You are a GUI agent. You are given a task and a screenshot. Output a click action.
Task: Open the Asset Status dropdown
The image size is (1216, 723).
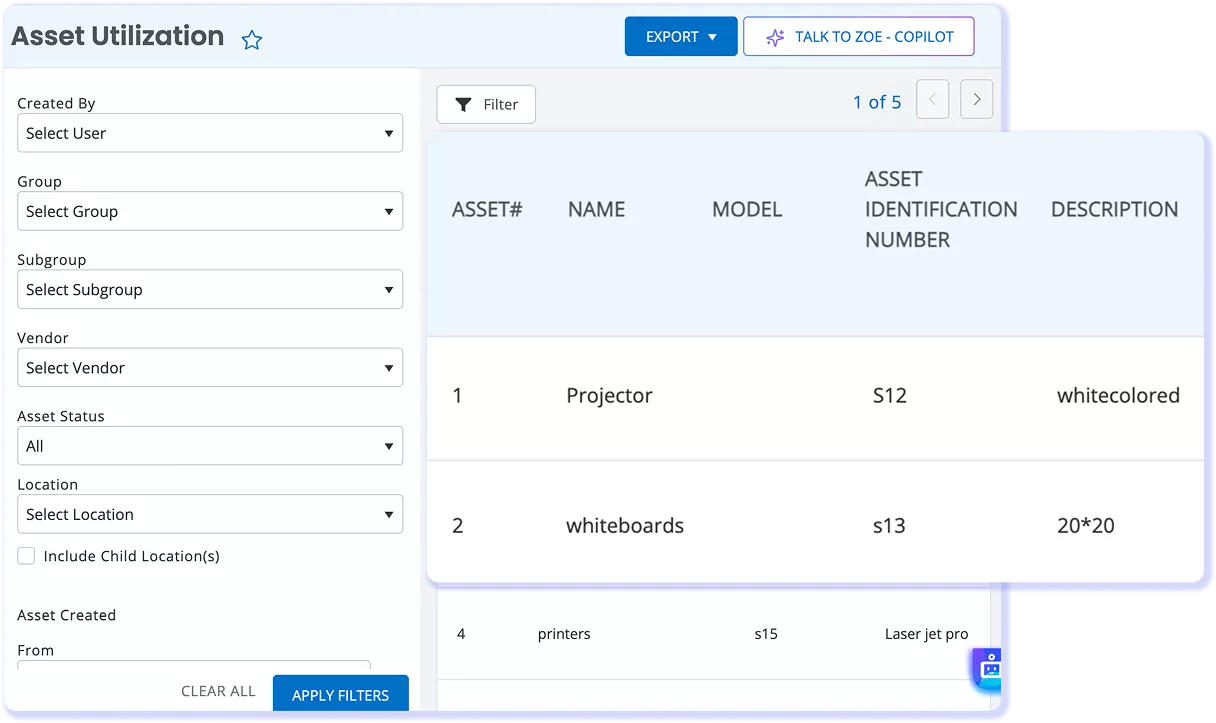[x=210, y=446]
